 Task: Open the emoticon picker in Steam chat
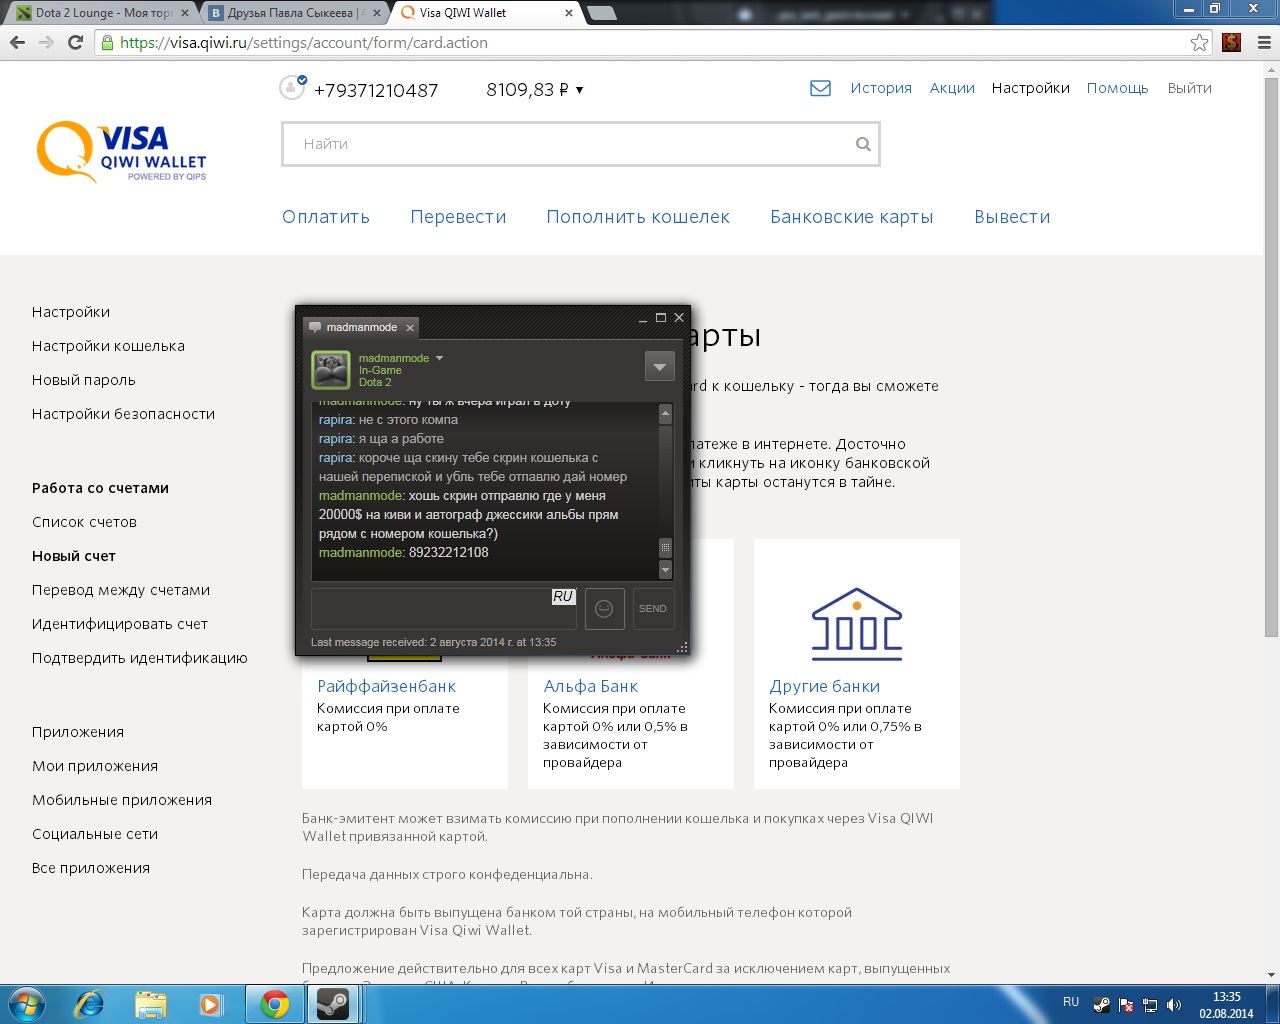[x=604, y=609]
